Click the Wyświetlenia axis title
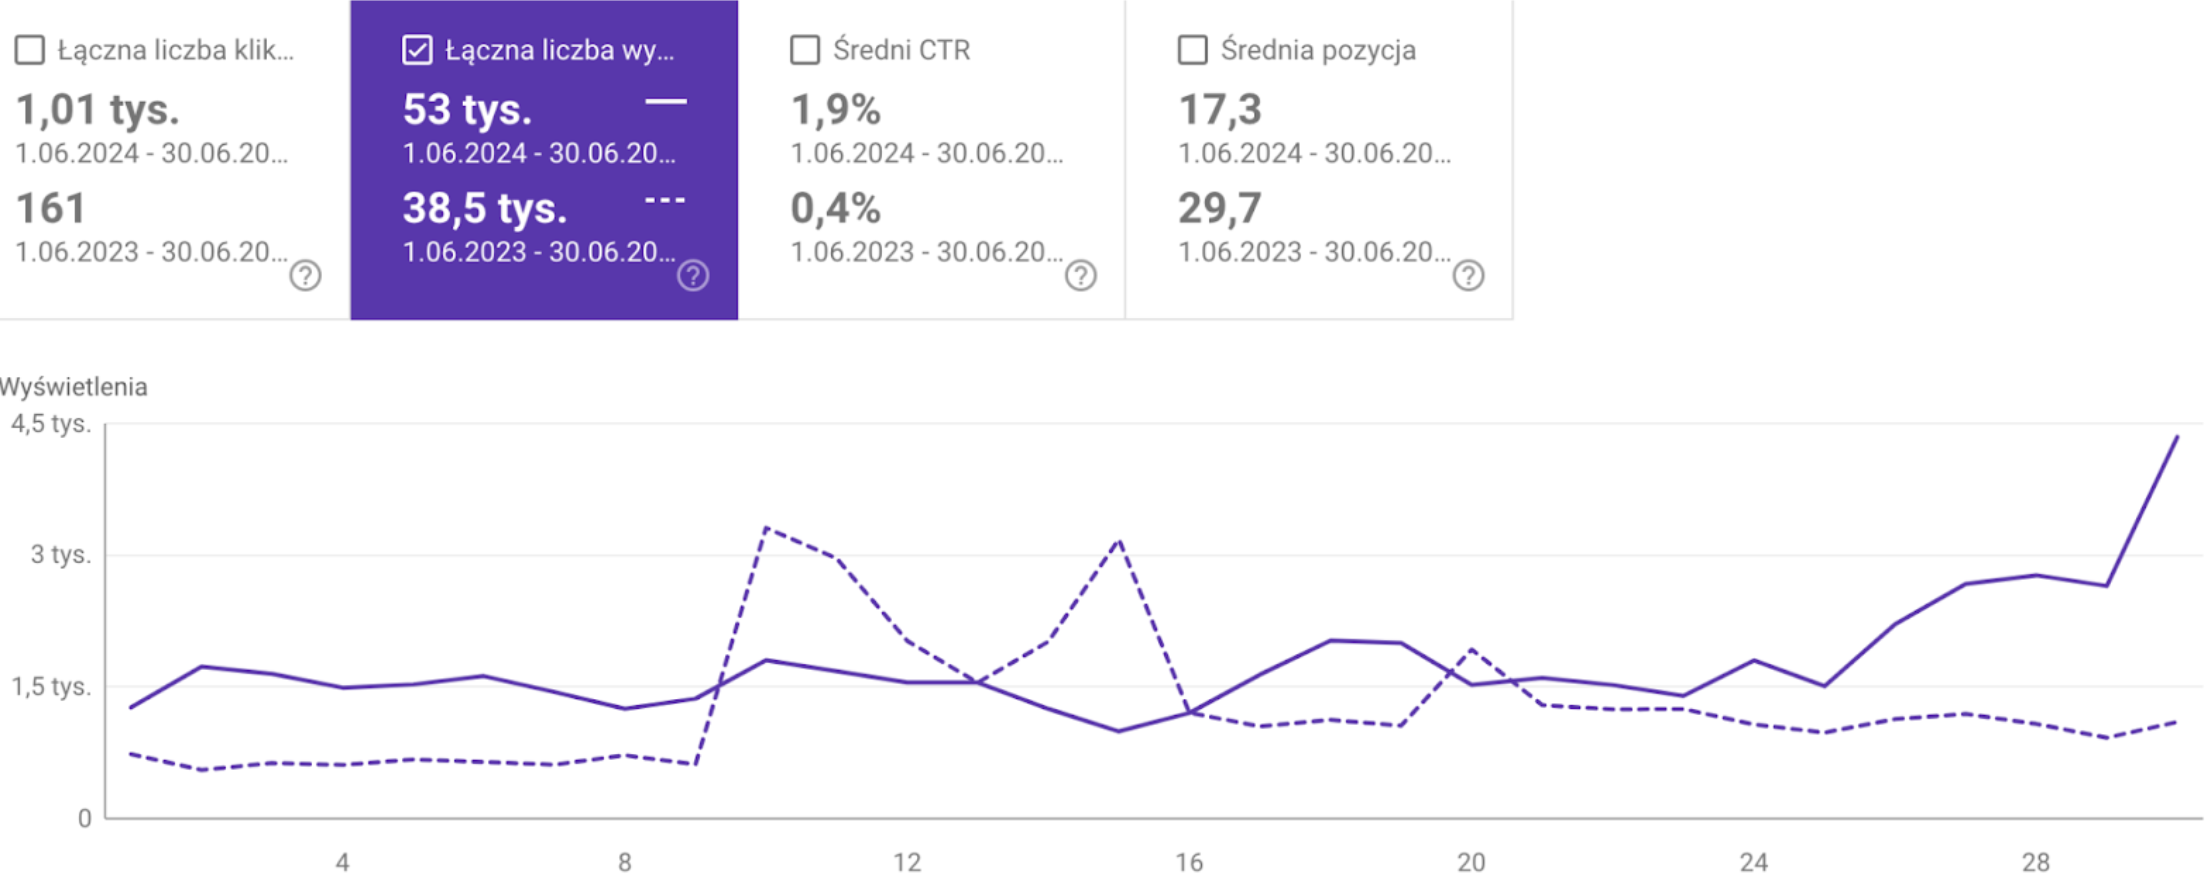The image size is (2210, 880). (74, 387)
